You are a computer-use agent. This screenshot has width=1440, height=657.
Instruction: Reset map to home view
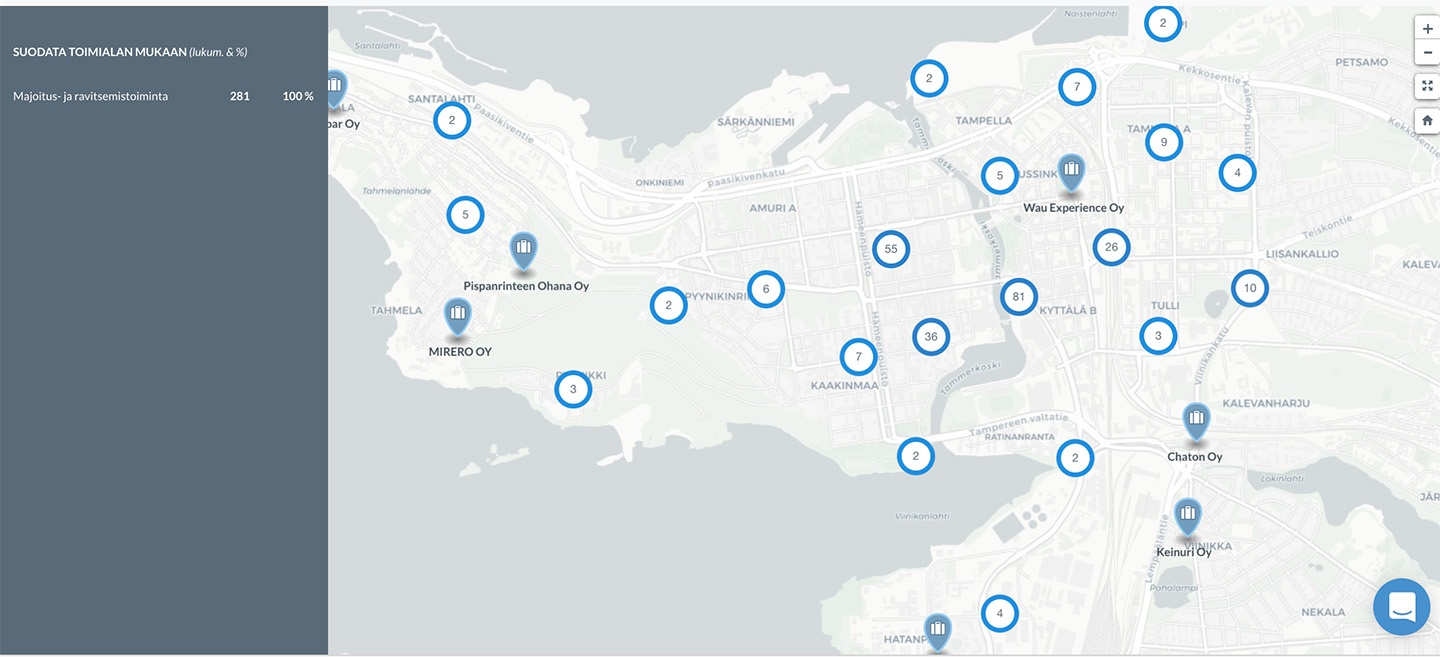click(x=1427, y=120)
